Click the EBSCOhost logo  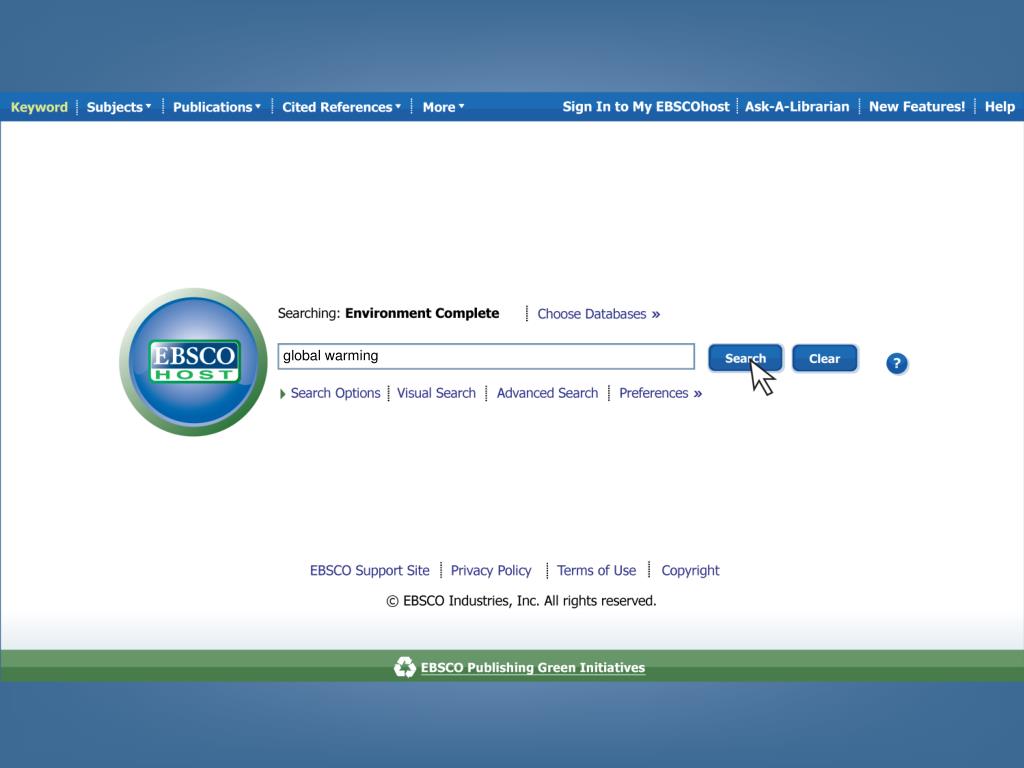193,362
